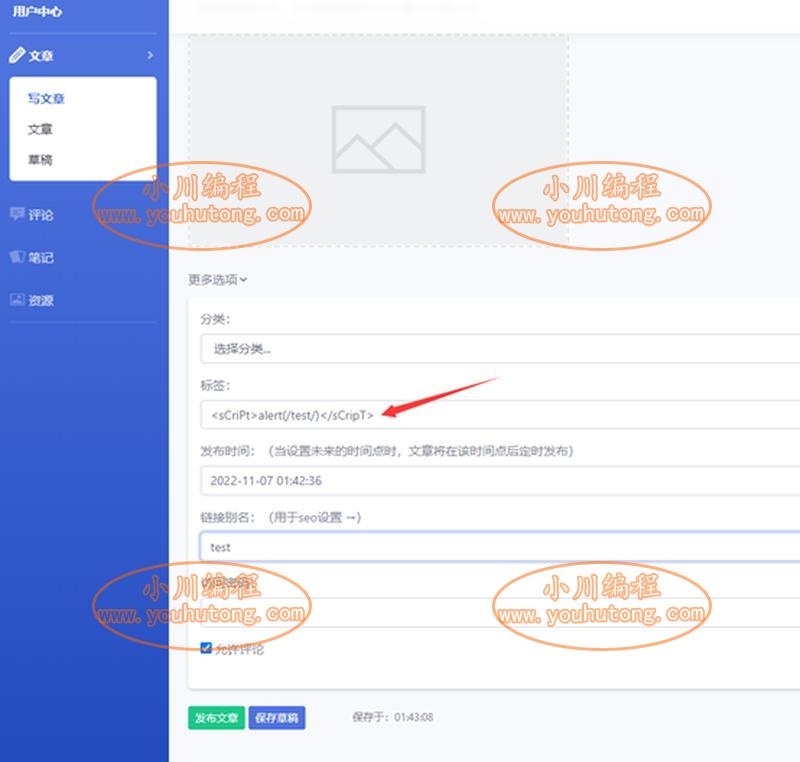This screenshot has width=800, height=762.
Task: Open the 文章 list submenu item
Action: (x=40, y=129)
